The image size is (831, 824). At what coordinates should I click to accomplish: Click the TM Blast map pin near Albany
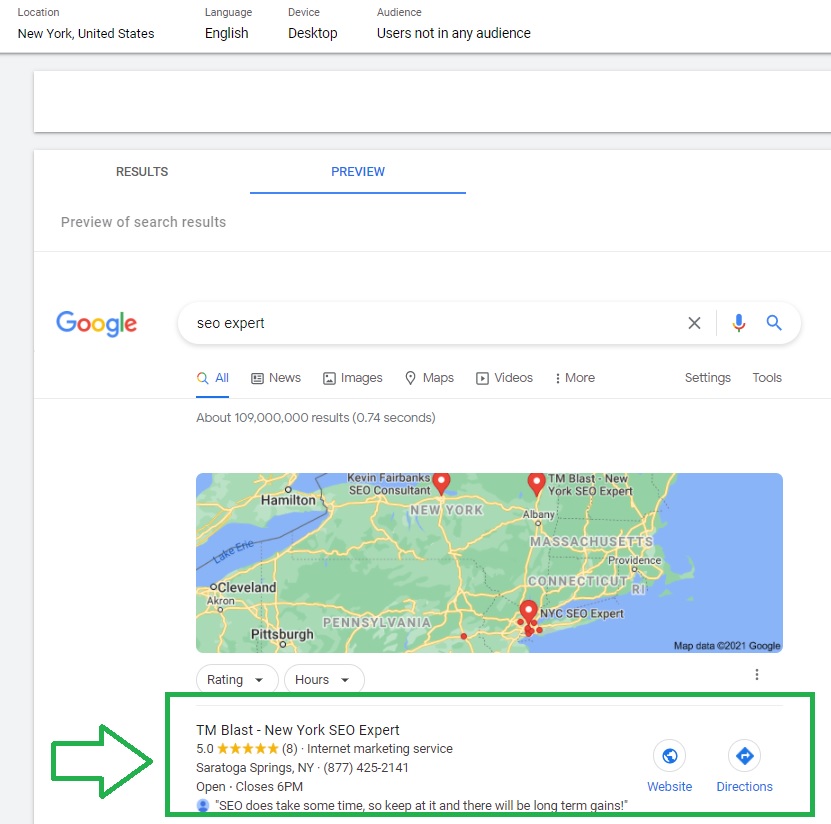(x=536, y=484)
